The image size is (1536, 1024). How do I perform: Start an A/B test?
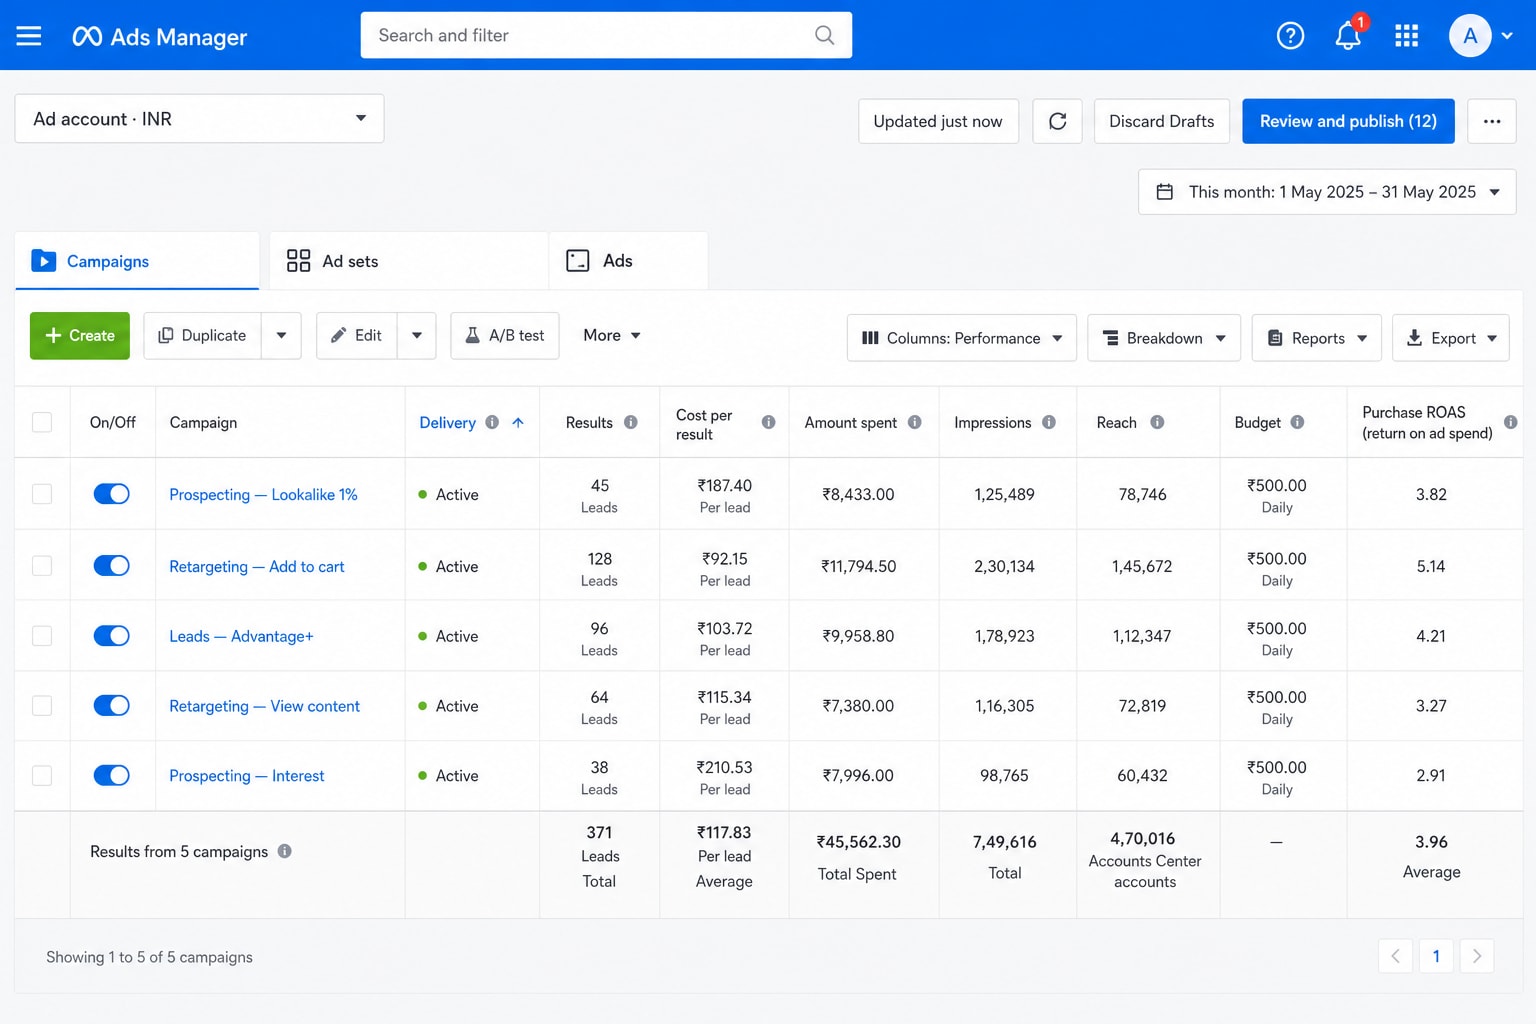(505, 336)
